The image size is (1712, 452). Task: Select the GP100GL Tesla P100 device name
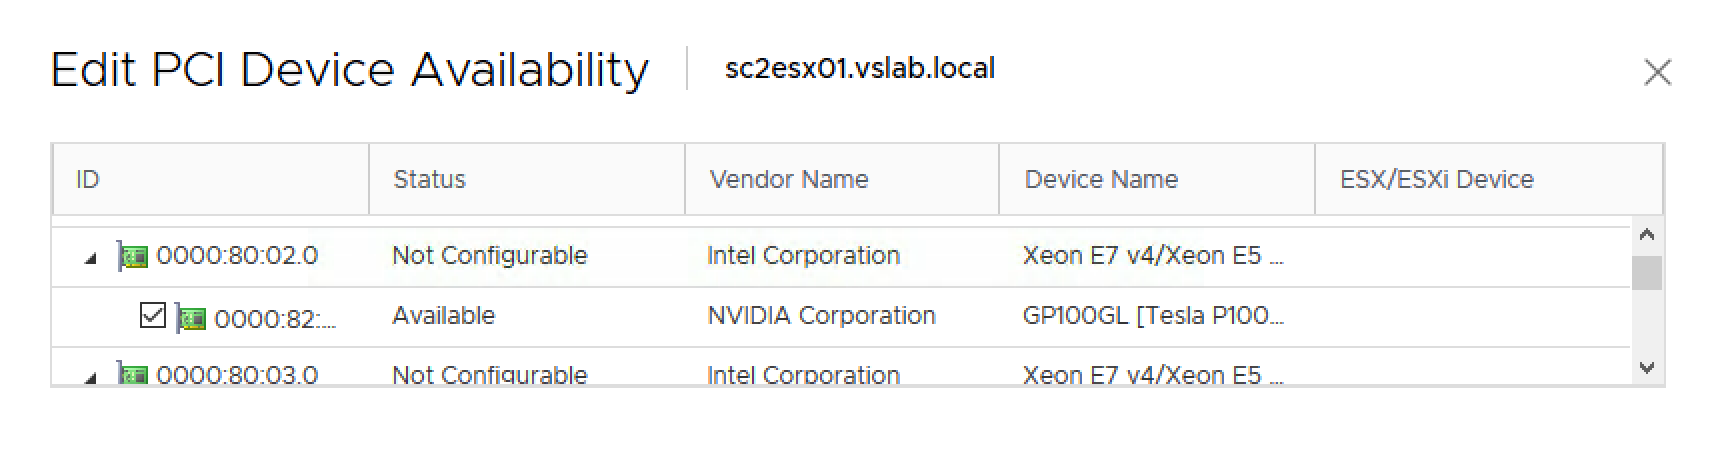pyautogui.click(x=1152, y=316)
